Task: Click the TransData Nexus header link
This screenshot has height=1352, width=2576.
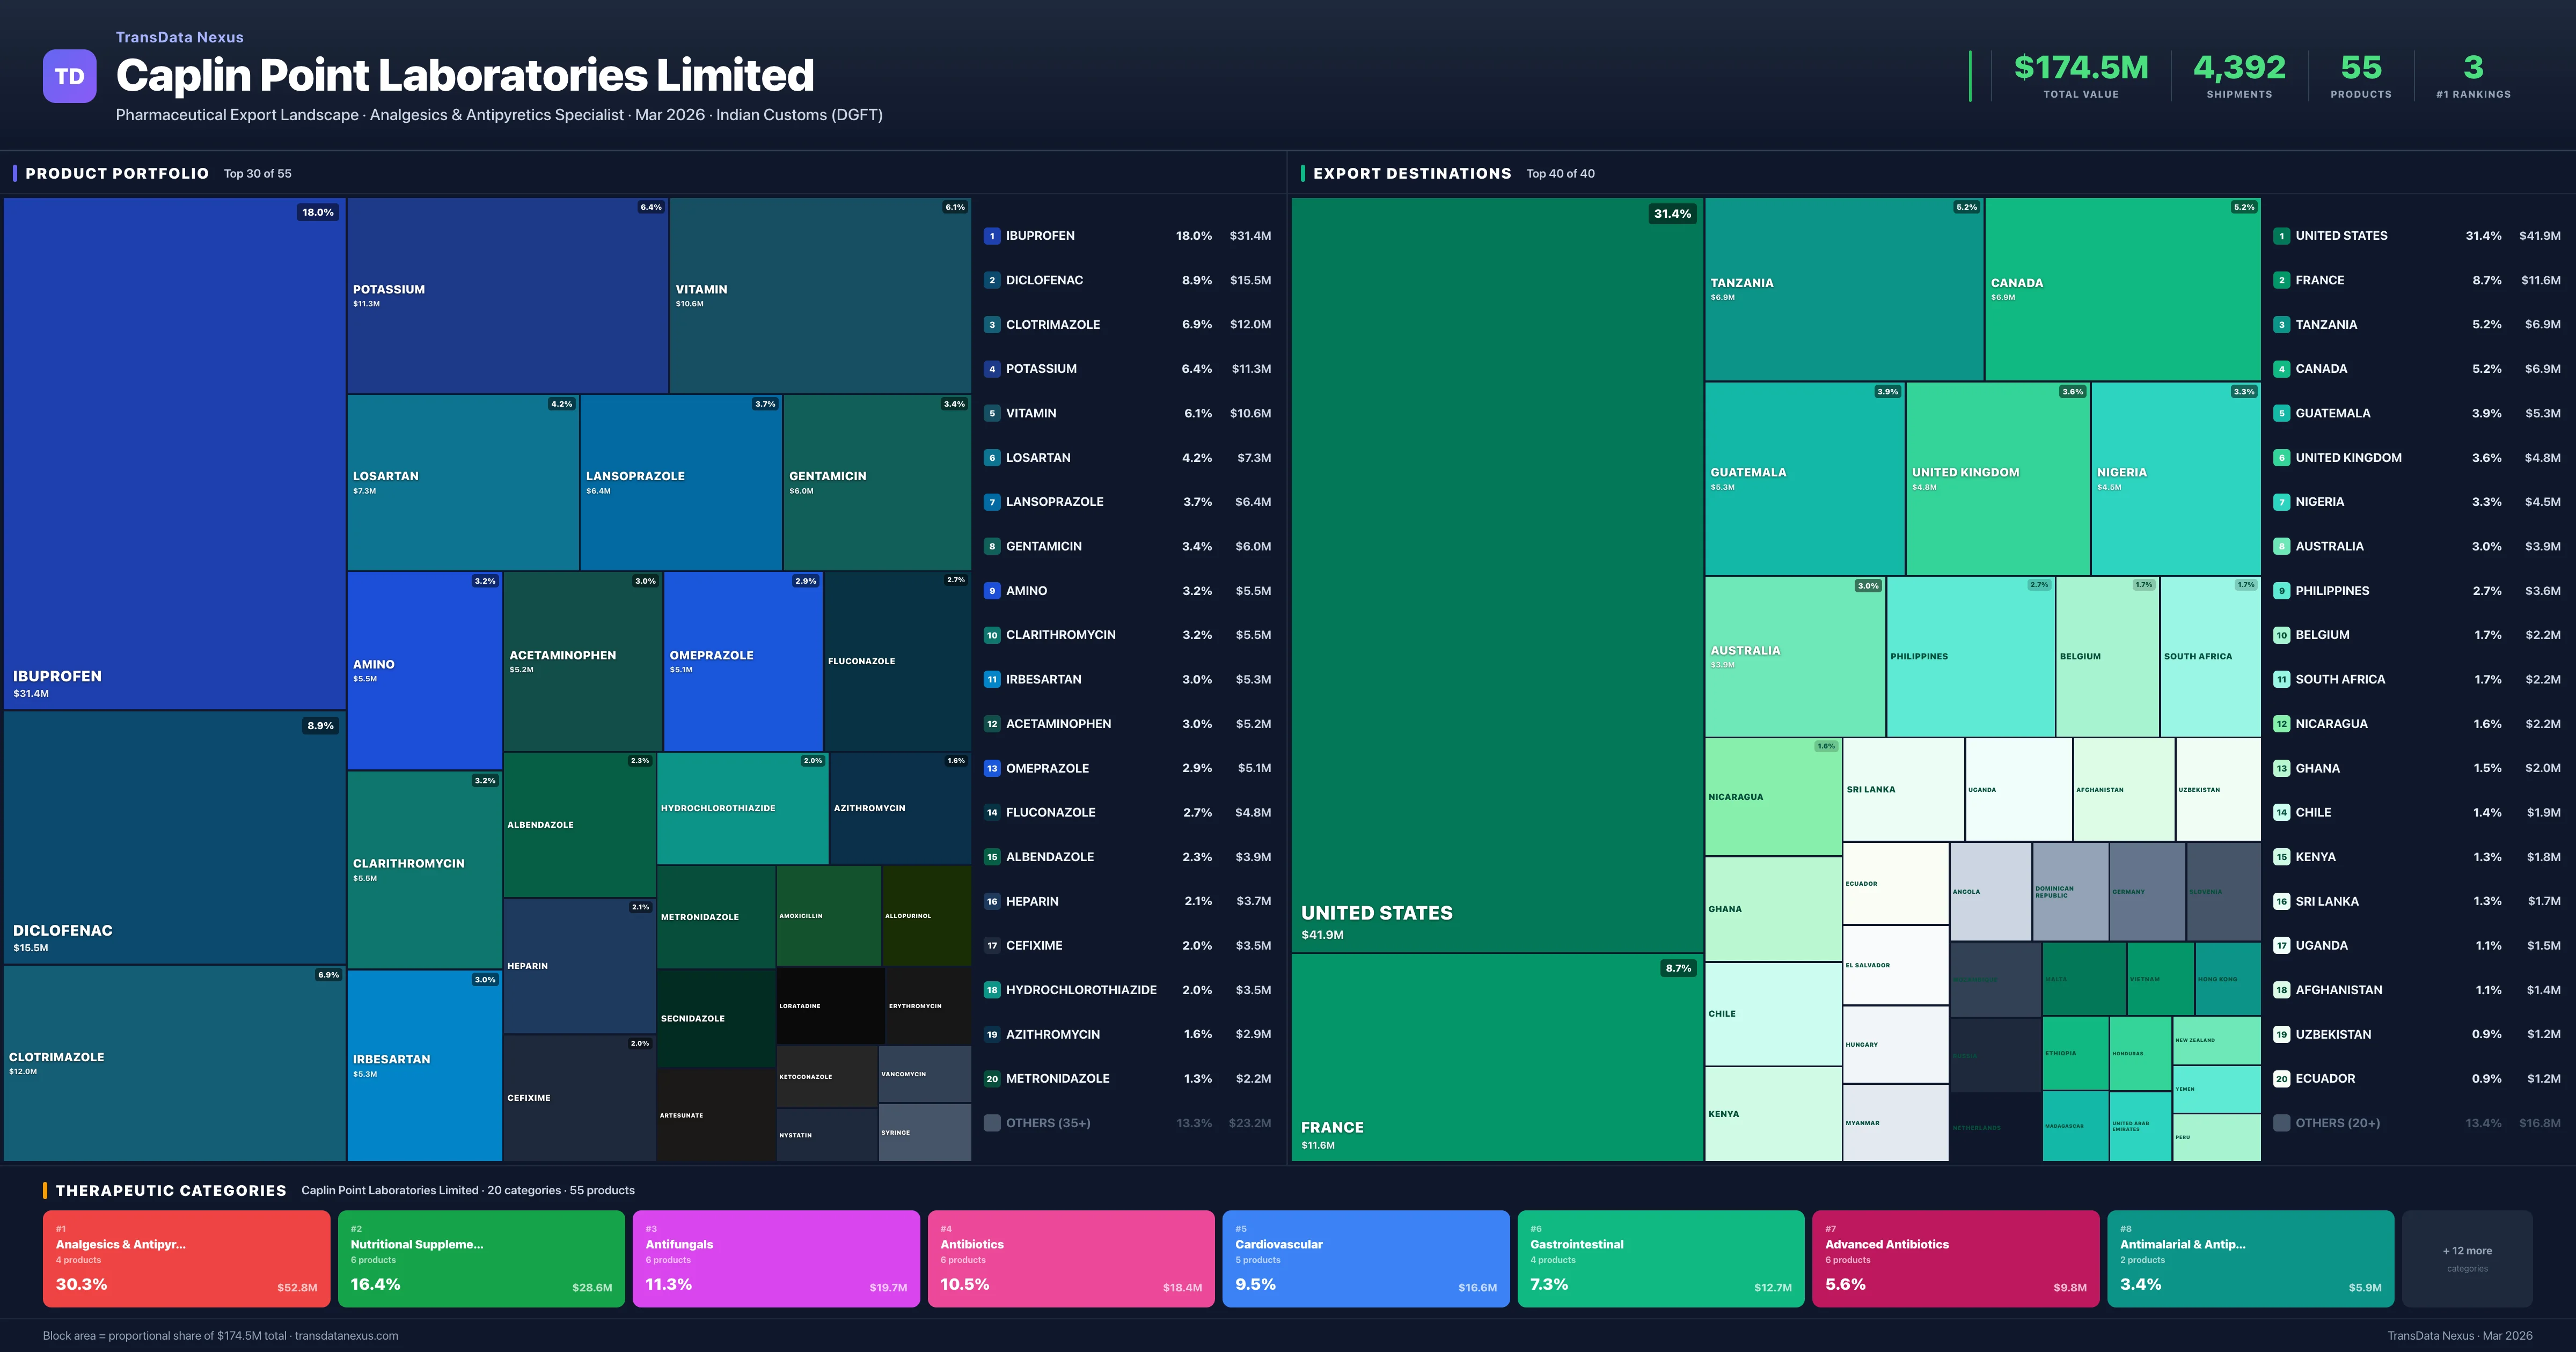Action: click(179, 37)
